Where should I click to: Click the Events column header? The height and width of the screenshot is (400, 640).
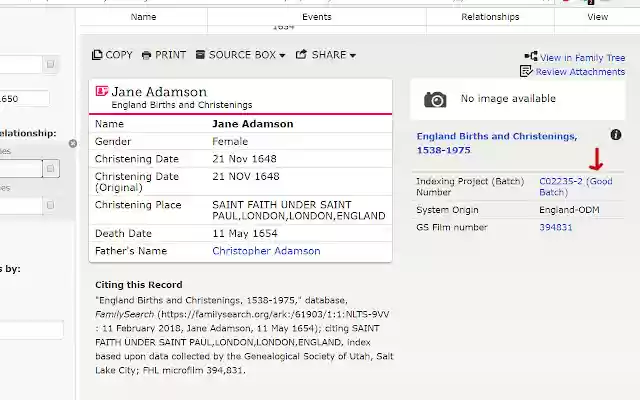click(x=317, y=17)
